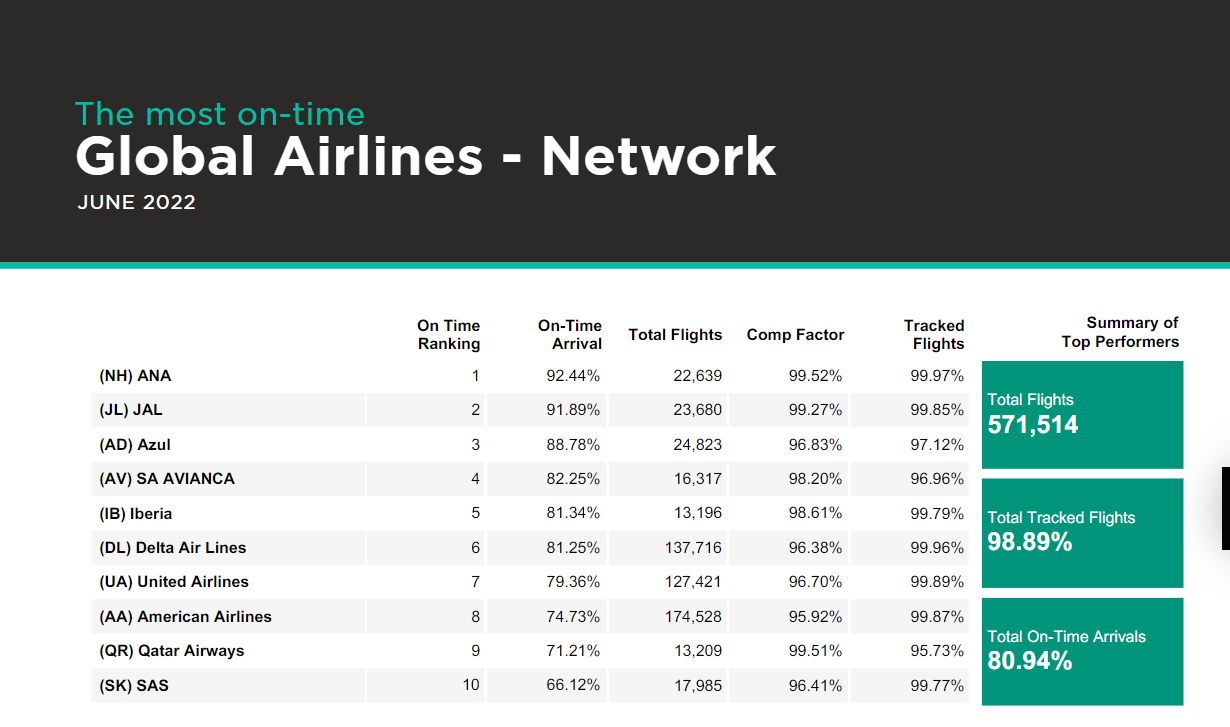Click the On Time Ranking column header
This screenshot has width=1230, height=727.
point(448,335)
